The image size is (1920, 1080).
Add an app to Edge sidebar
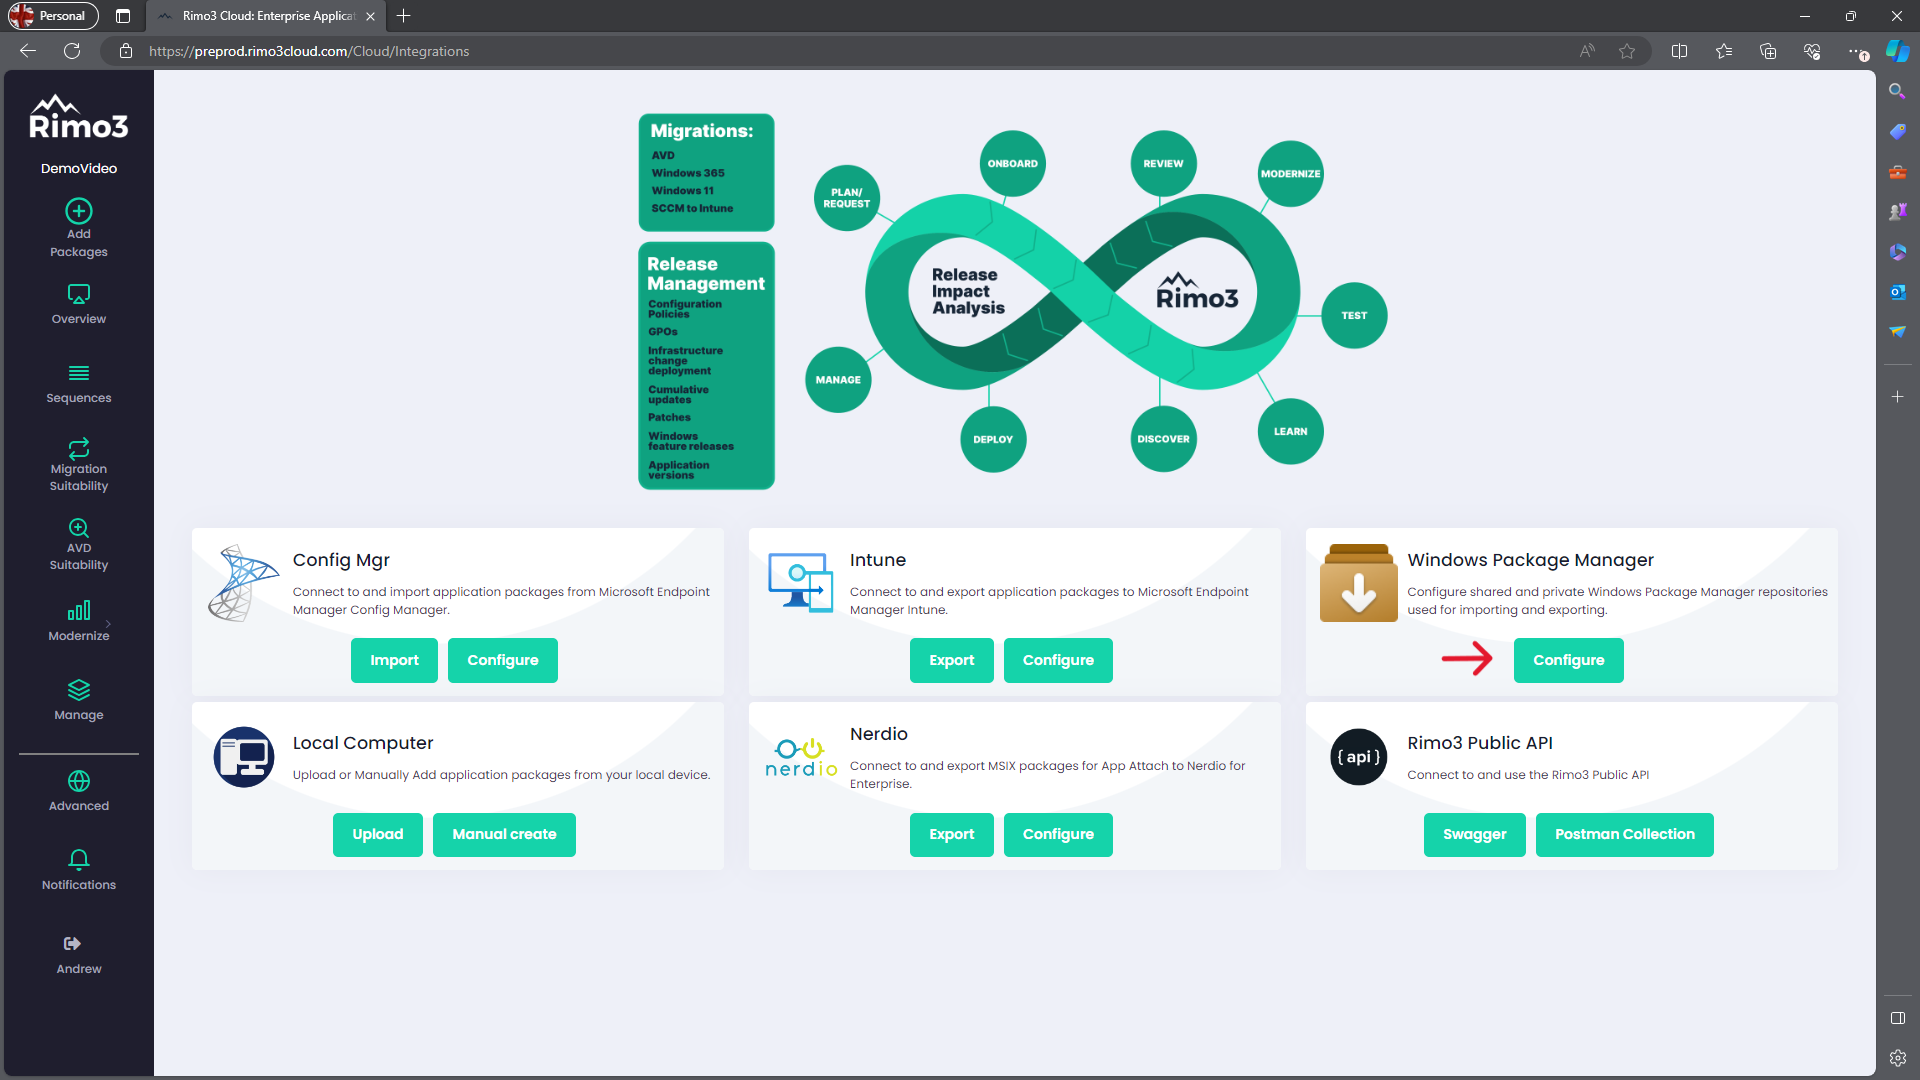coord(1897,397)
